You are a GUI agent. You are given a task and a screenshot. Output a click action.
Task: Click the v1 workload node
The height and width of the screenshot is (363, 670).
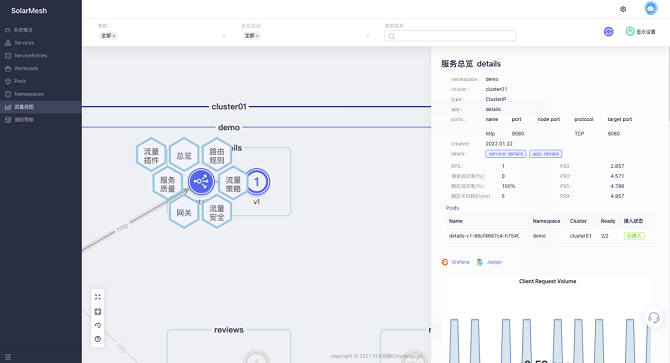tap(257, 182)
